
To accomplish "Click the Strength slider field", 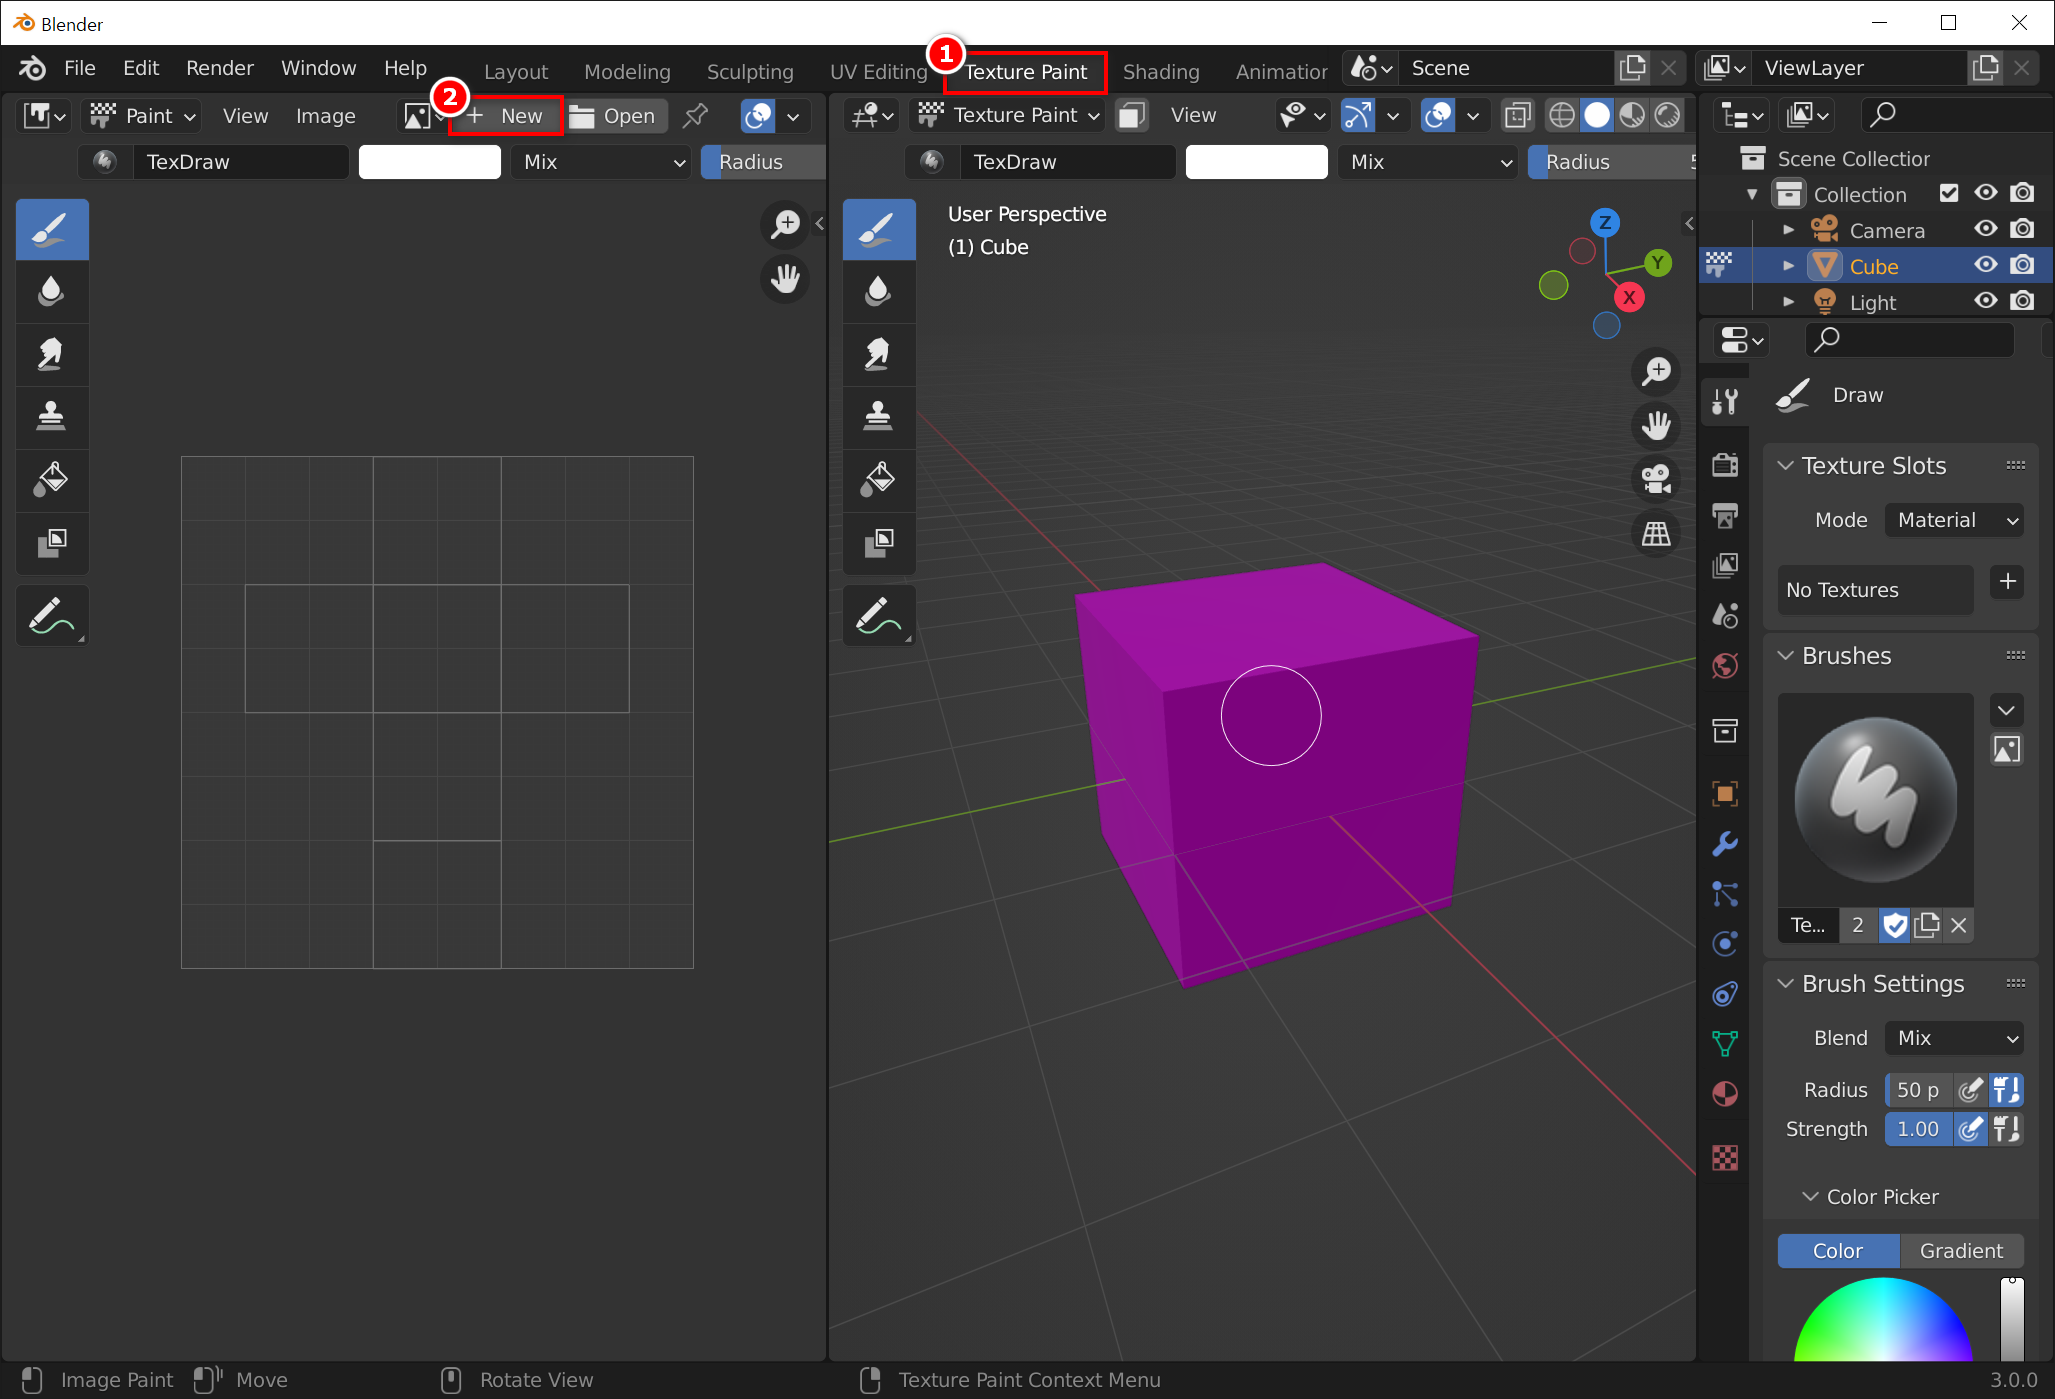I will (x=1918, y=1129).
